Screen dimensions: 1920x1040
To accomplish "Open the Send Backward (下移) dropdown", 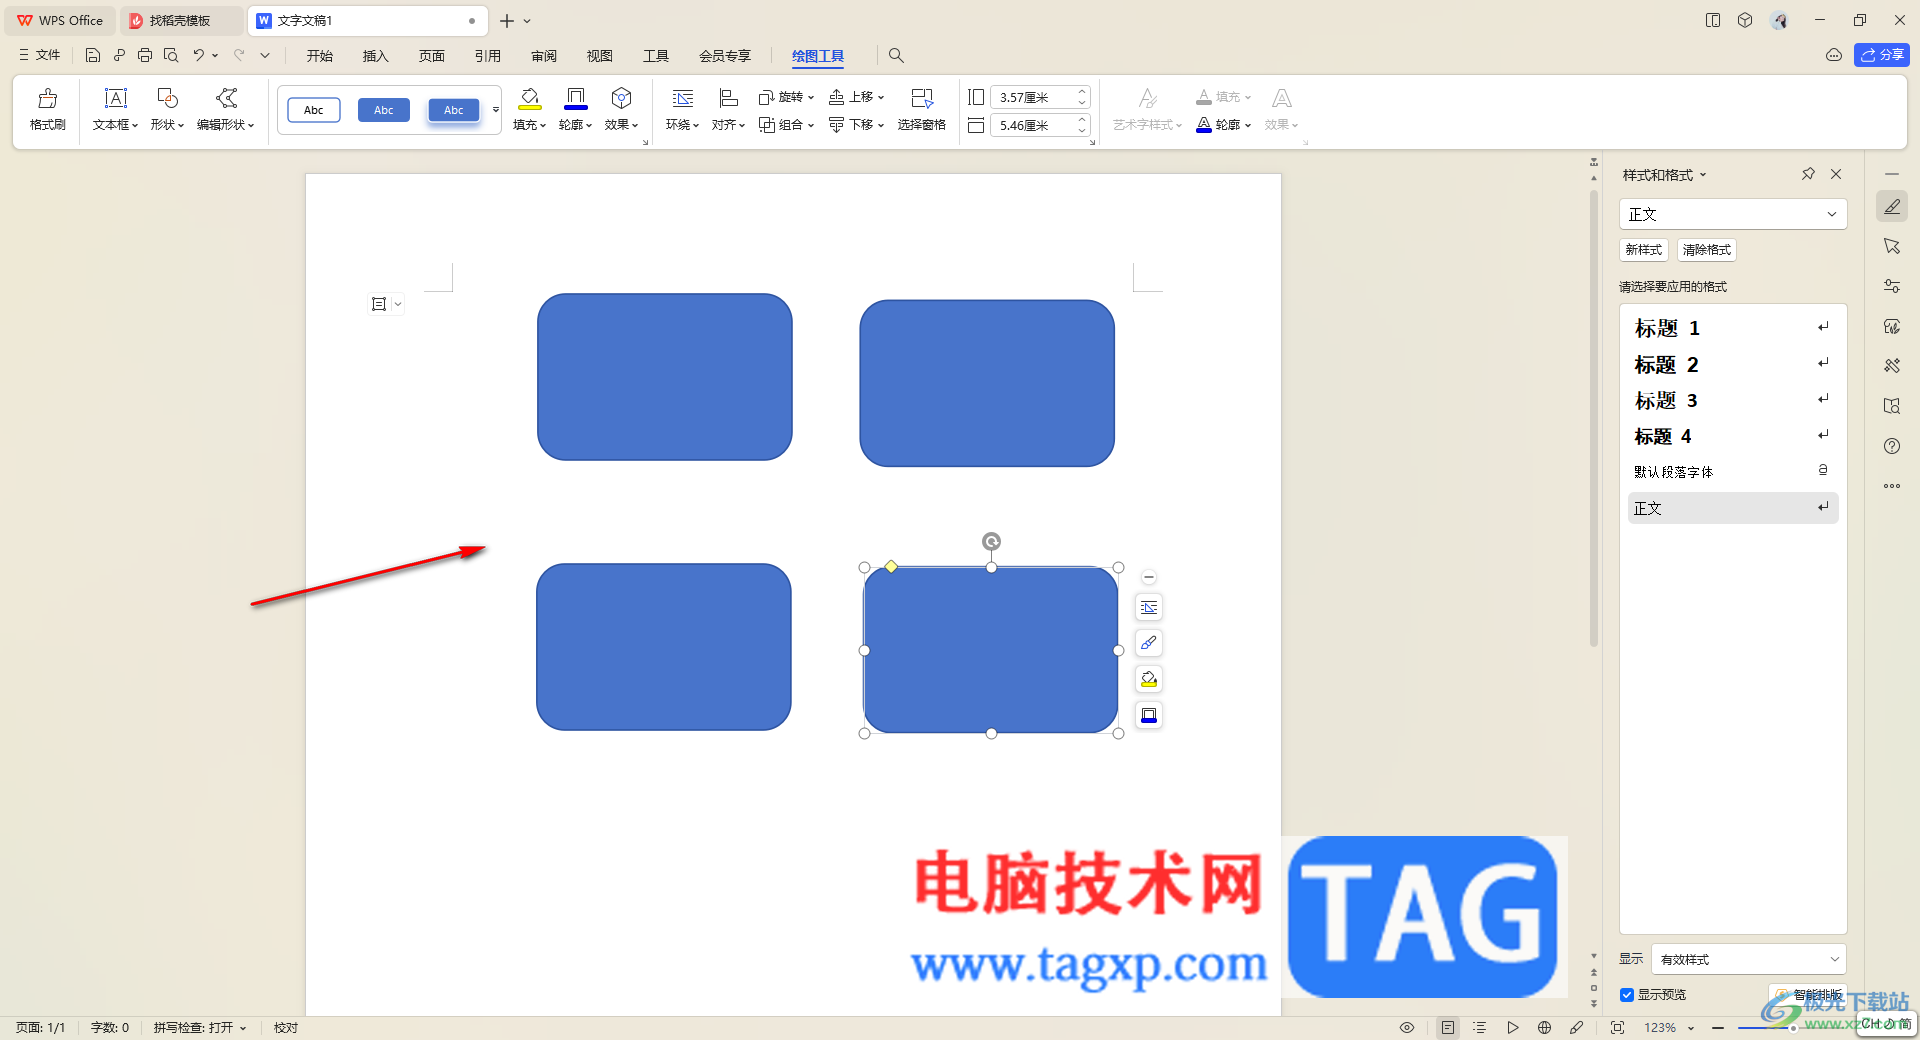I will click(x=856, y=125).
